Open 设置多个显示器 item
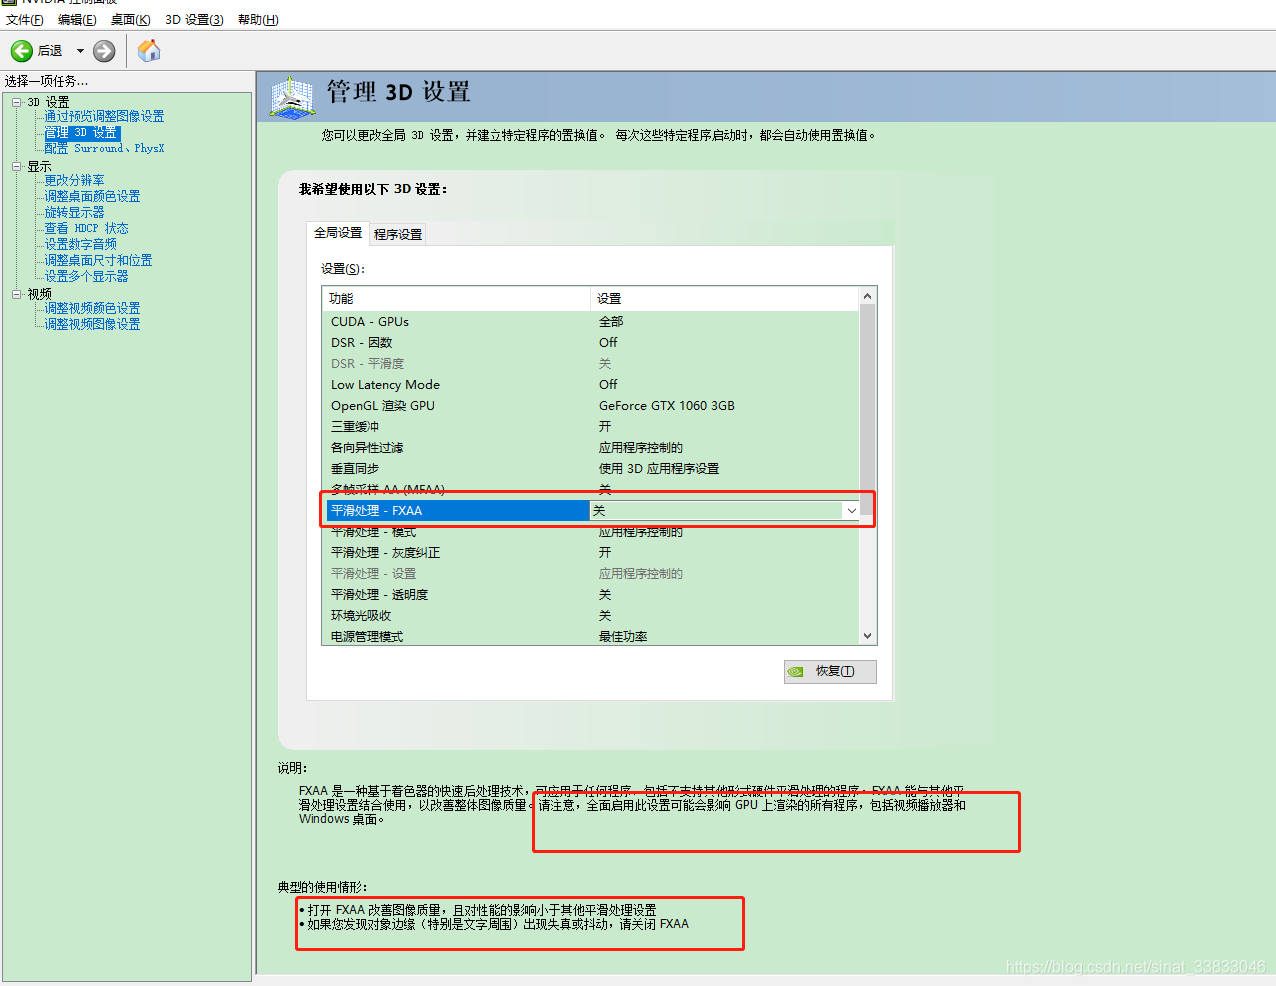 (86, 276)
